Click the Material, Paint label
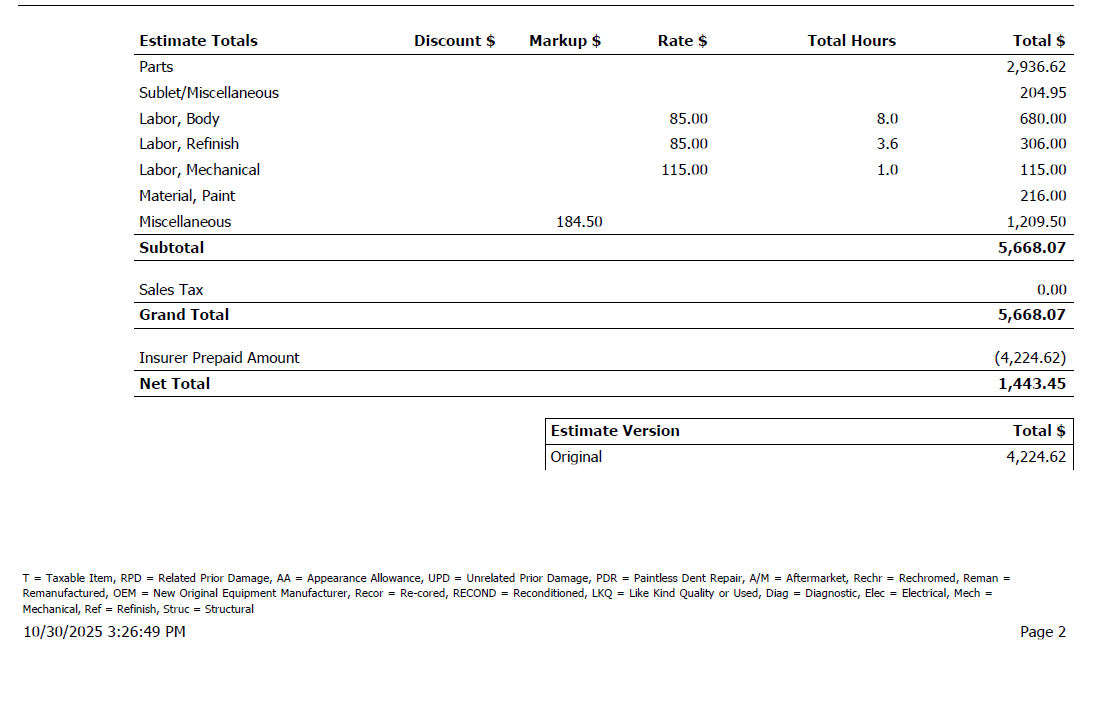Image resolution: width=1106 pixels, height=705 pixels. [187, 196]
